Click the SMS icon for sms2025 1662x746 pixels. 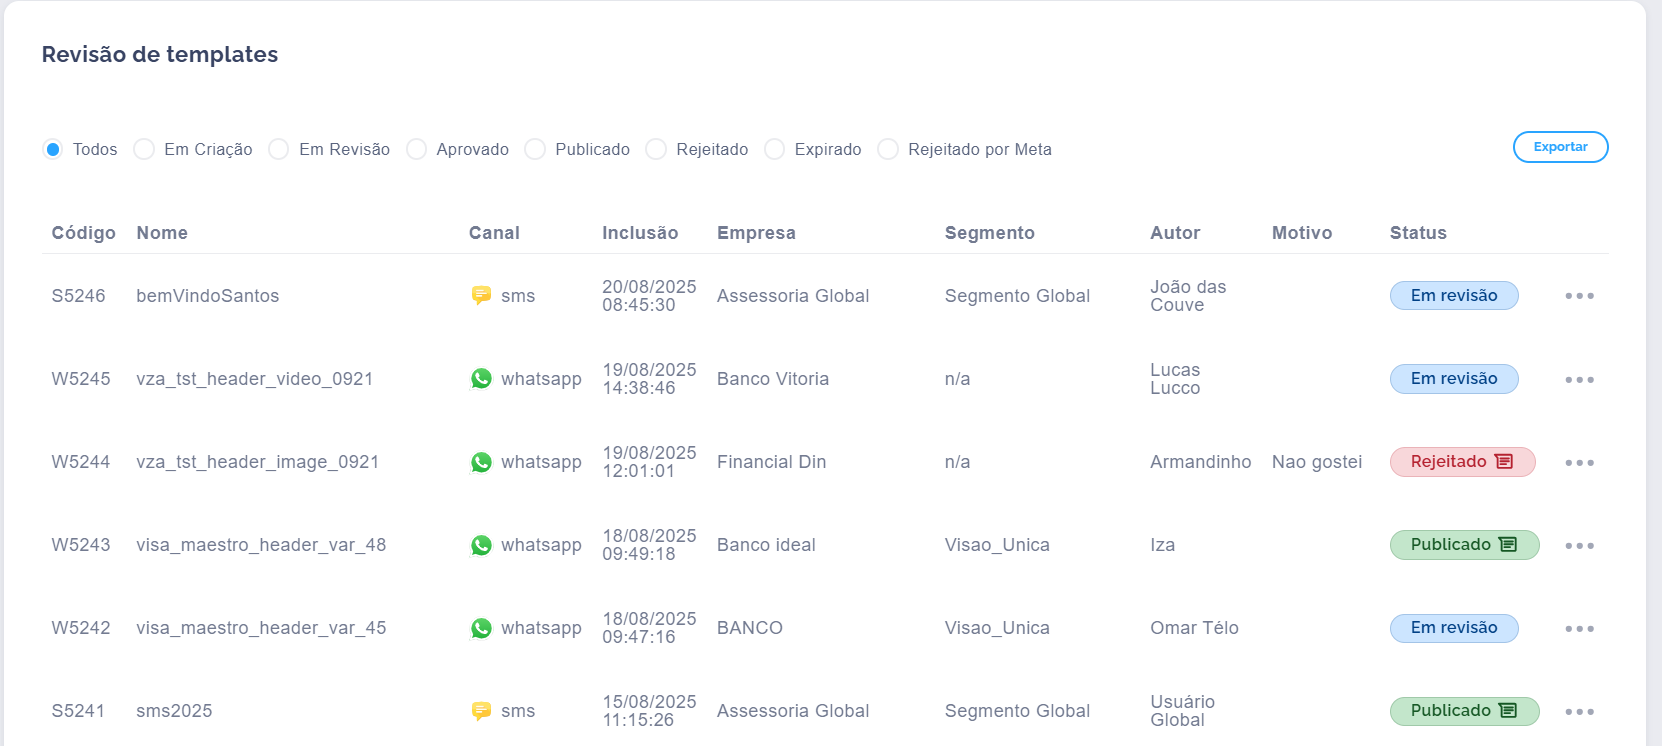pyautogui.click(x=481, y=711)
